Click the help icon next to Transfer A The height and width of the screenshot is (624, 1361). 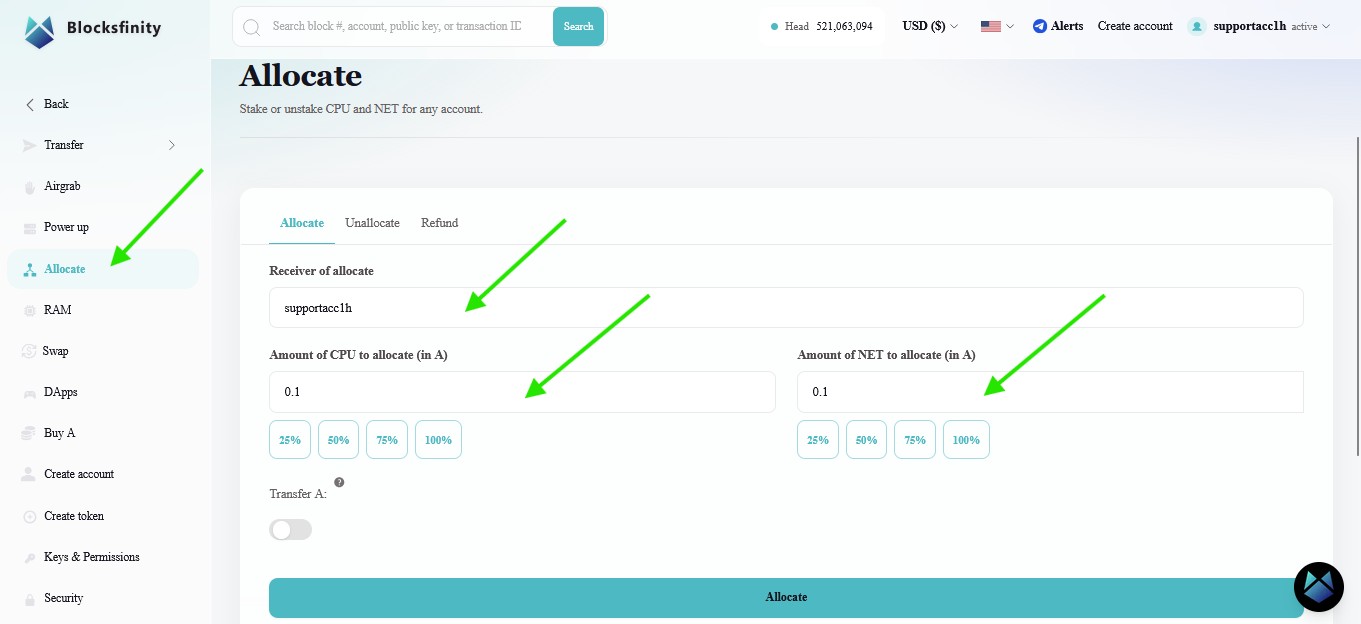point(339,482)
